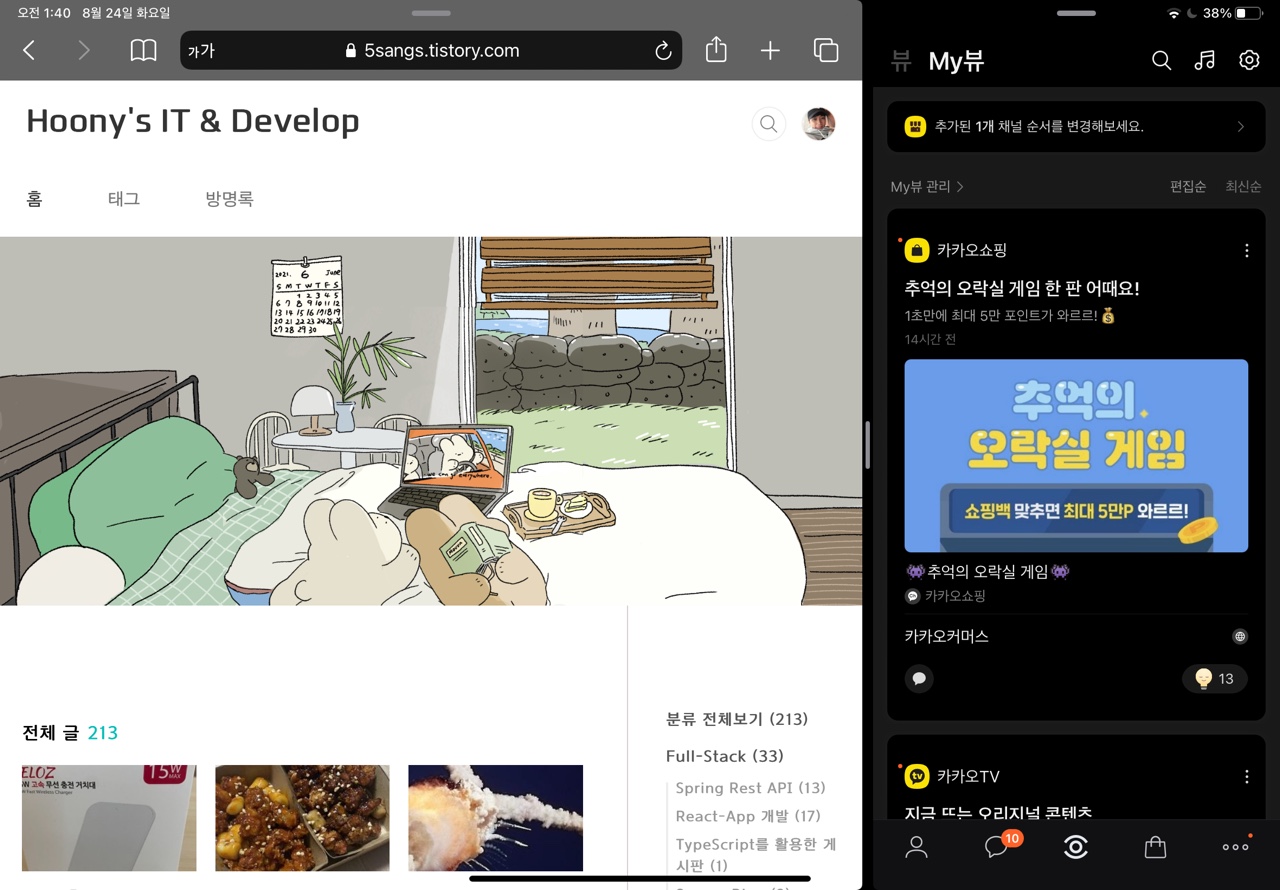Screen dimensions: 1280x890
Task: Open the 👾추억의 오락실 게임👾 caption
Action: (x=987, y=572)
